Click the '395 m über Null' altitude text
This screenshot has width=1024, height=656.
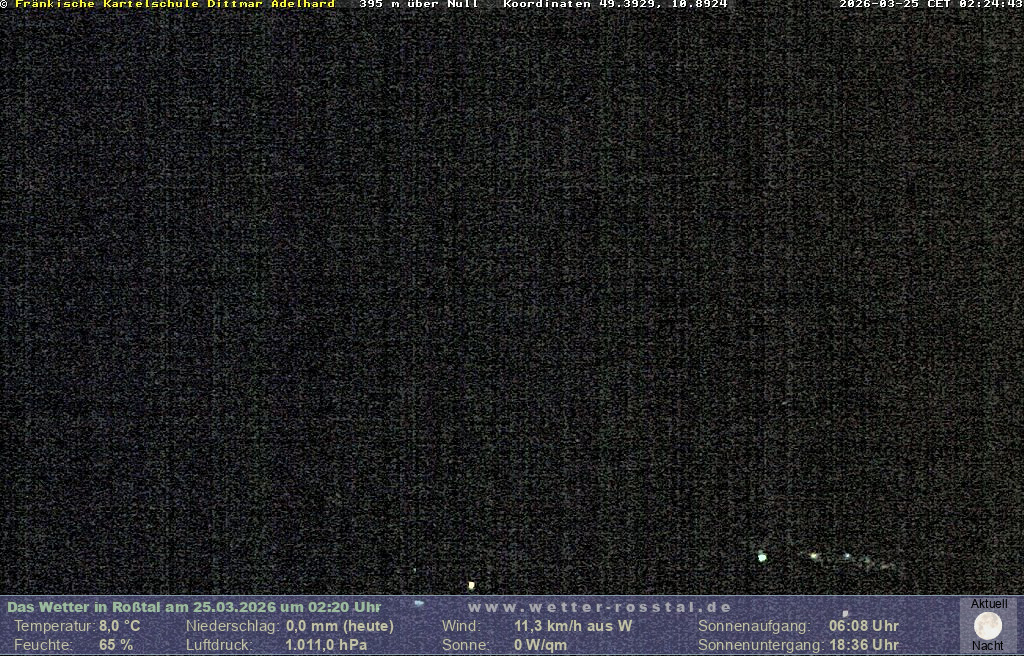(x=418, y=4)
